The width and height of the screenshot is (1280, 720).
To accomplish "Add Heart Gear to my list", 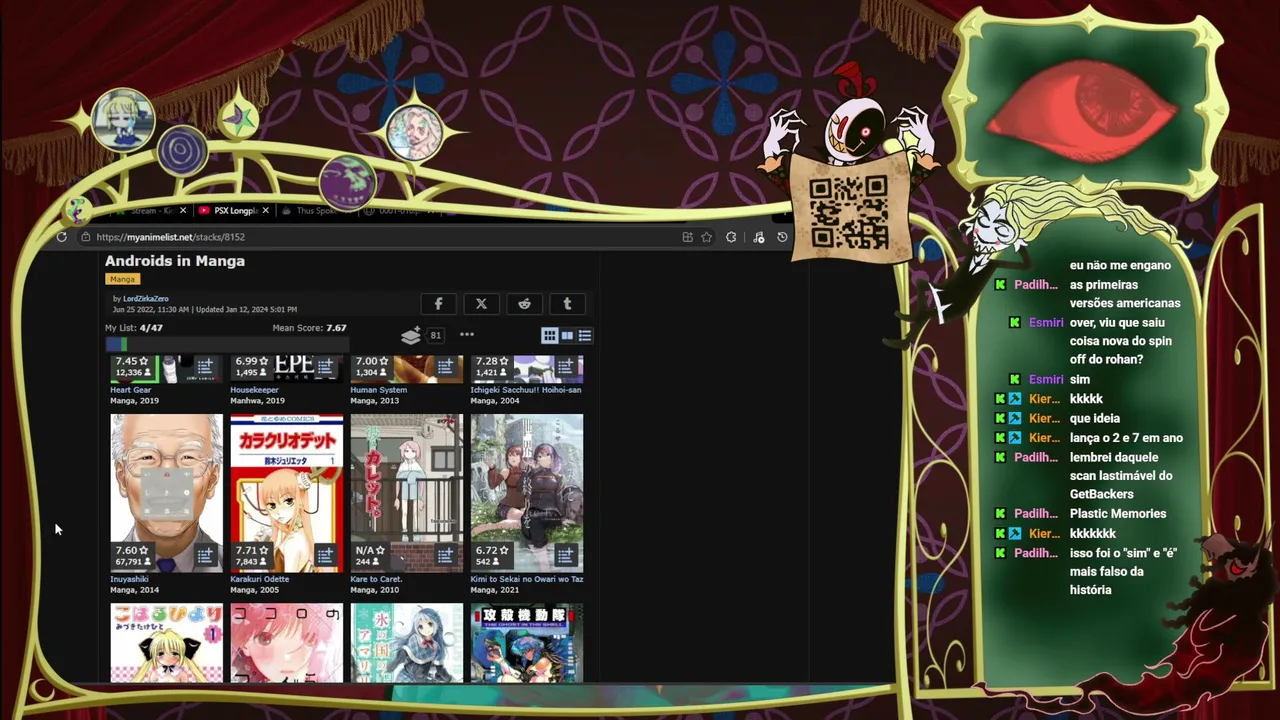I will pos(205,367).
